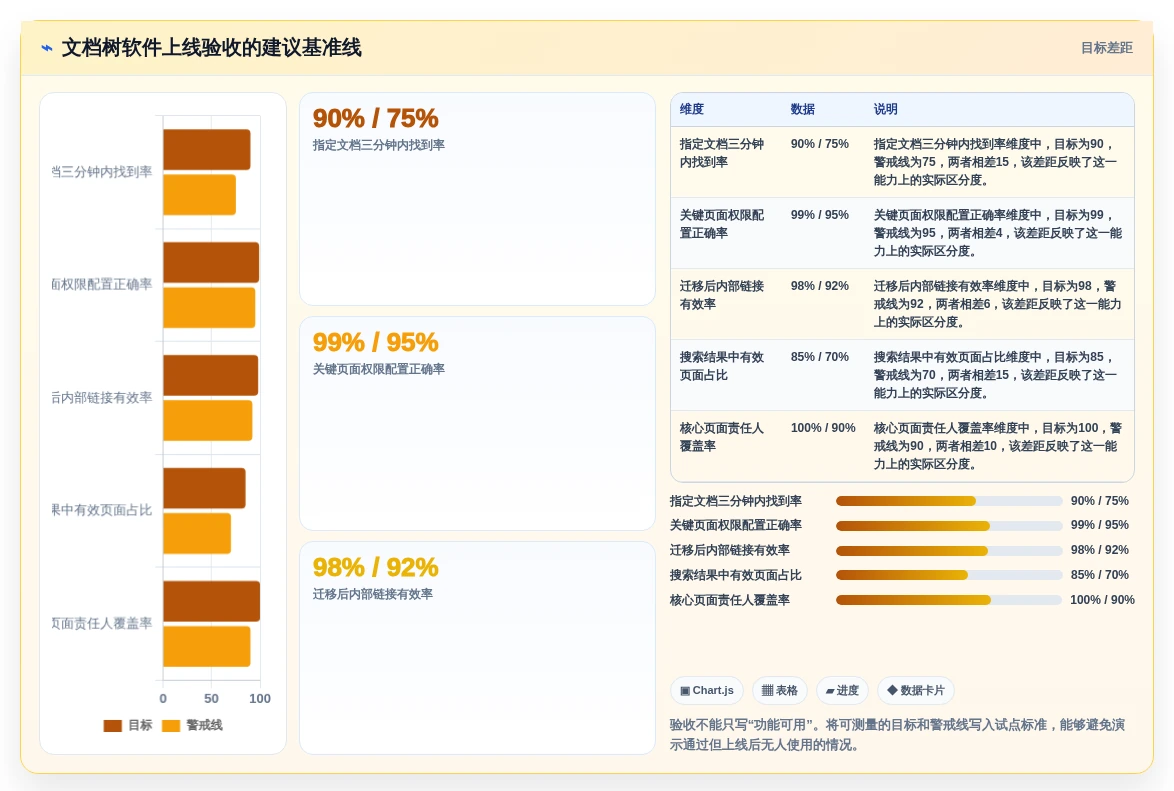The image size is (1174, 791).
Task: Open the 90% / 75% data card
Action: [477, 198]
